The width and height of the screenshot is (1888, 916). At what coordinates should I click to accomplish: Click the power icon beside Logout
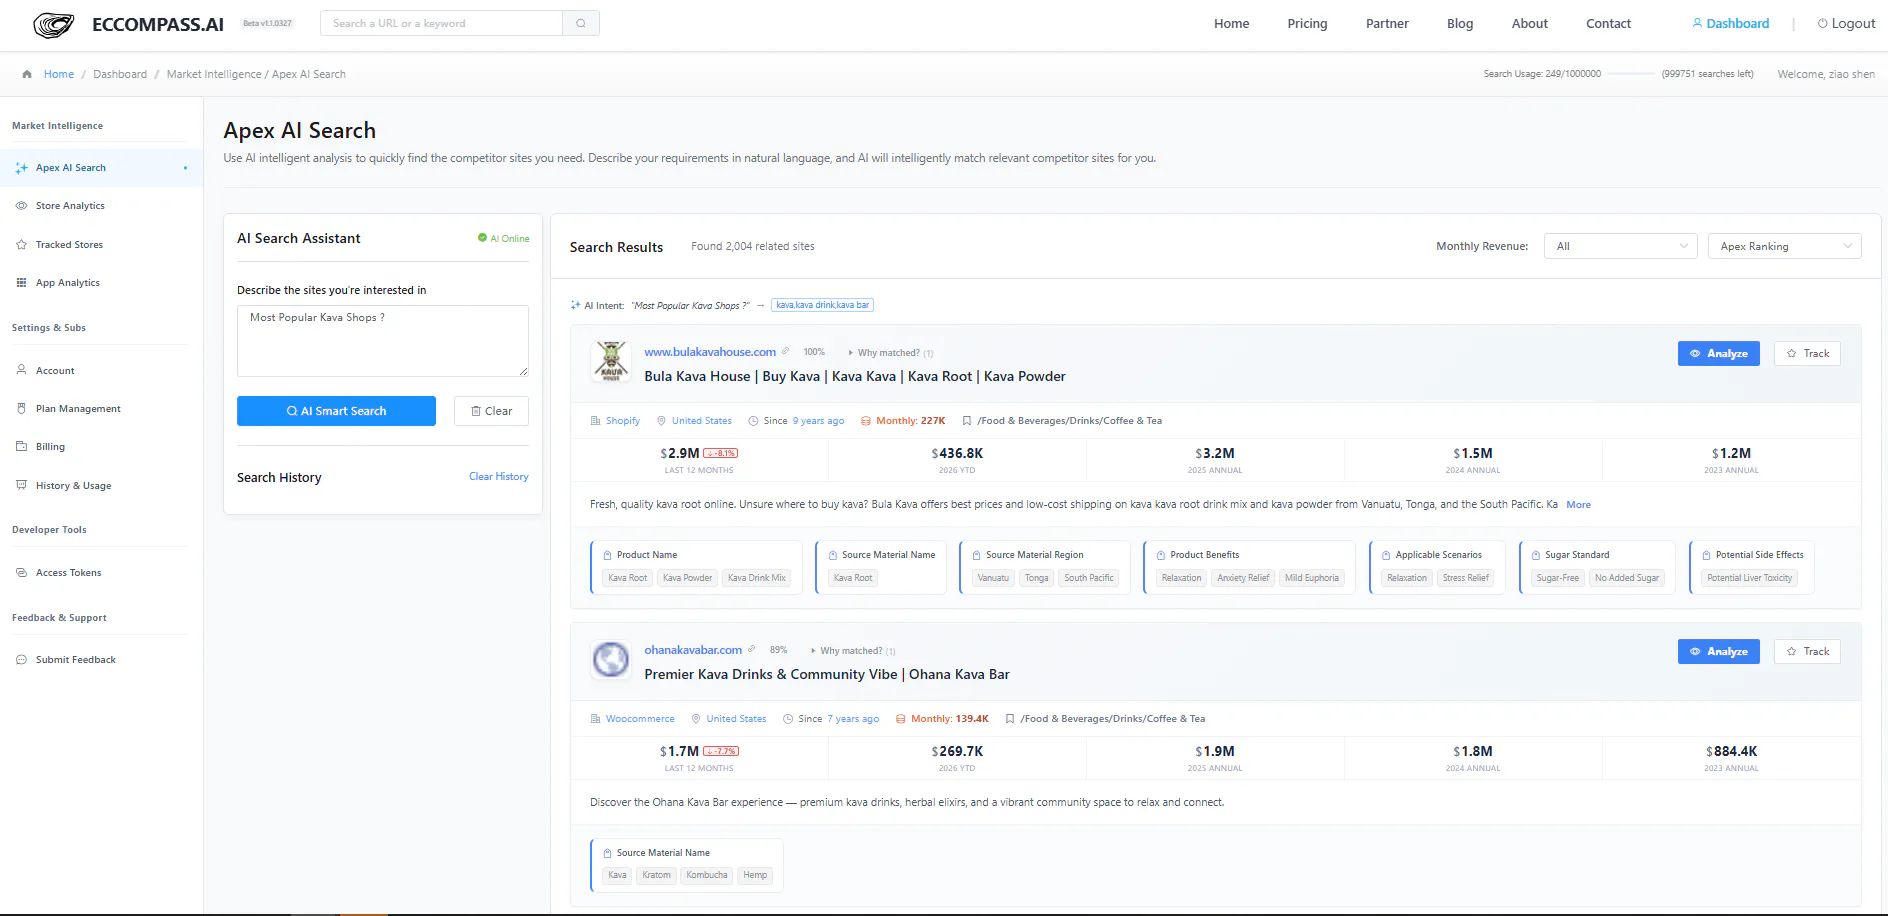(1822, 23)
